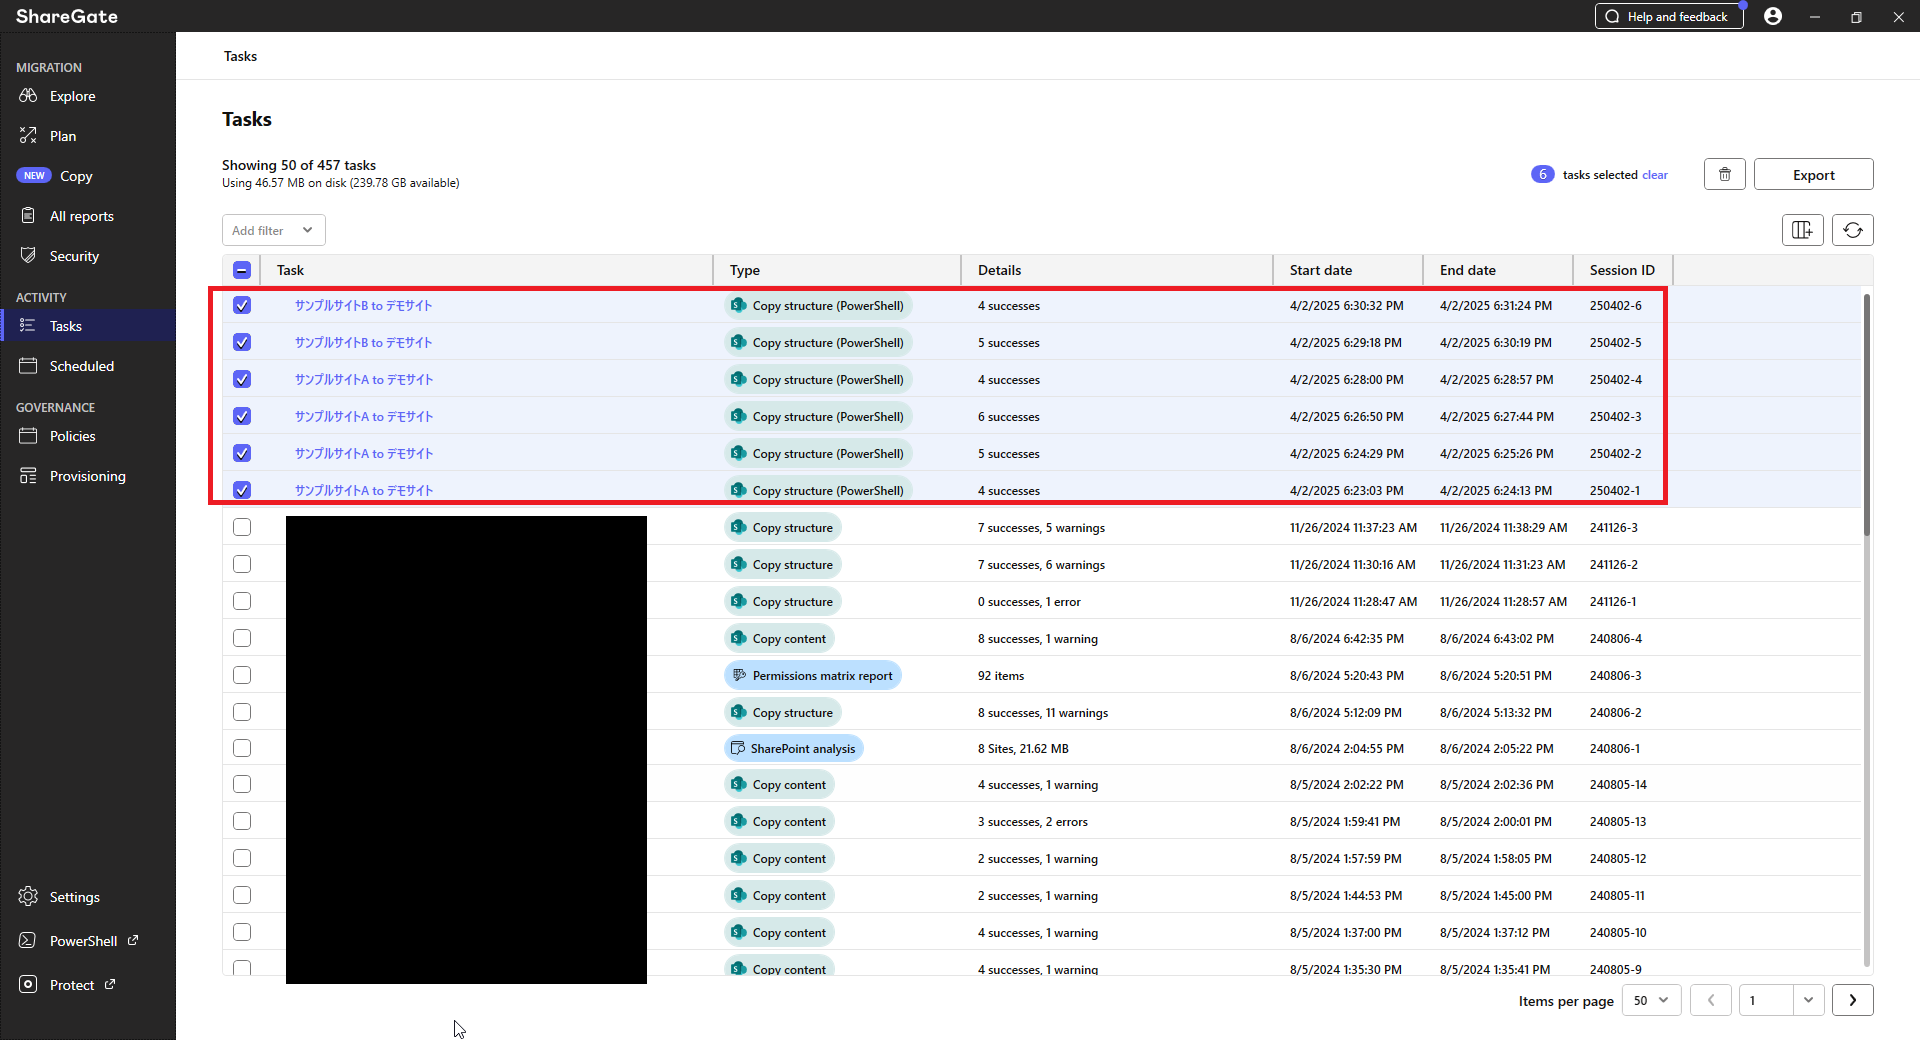Open the Plan section in sidebar
This screenshot has width=1920, height=1040.
pyautogui.click(x=62, y=135)
